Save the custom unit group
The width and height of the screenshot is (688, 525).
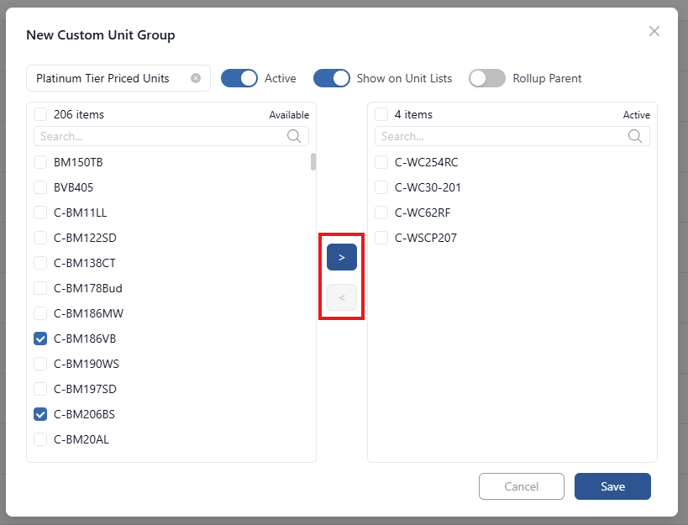pyautogui.click(x=613, y=486)
